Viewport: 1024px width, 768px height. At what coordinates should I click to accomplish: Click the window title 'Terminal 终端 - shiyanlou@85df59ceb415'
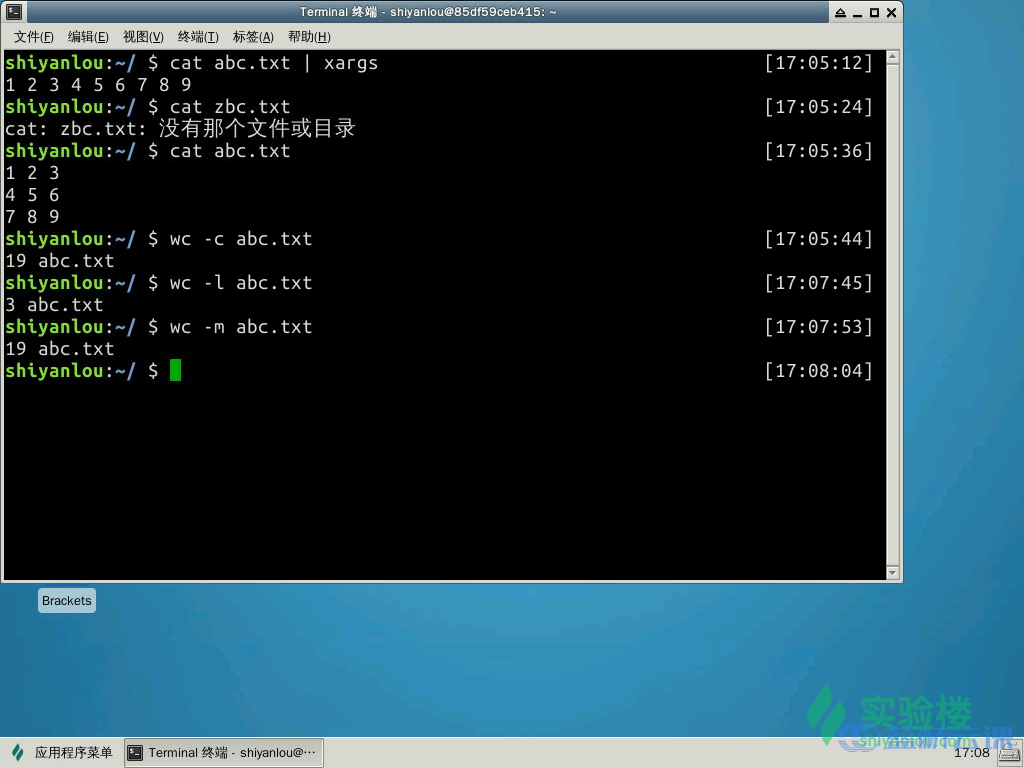(x=428, y=12)
